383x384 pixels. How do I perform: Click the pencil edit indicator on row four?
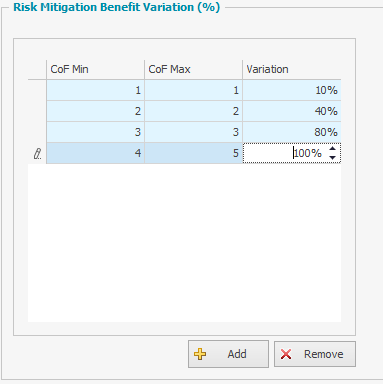(x=38, y=154)
